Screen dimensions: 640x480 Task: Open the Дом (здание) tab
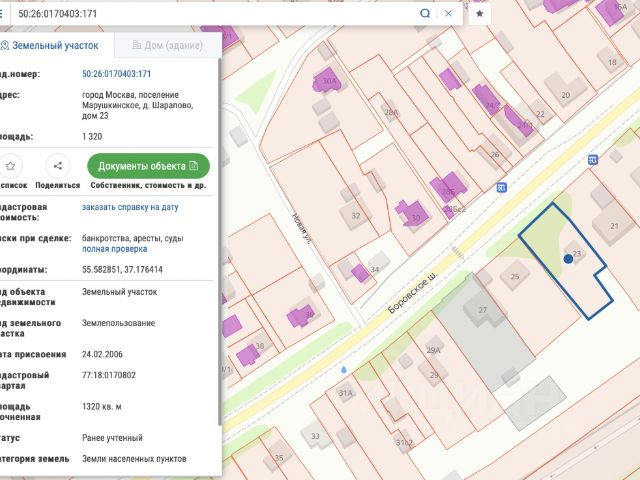[166, 46]
